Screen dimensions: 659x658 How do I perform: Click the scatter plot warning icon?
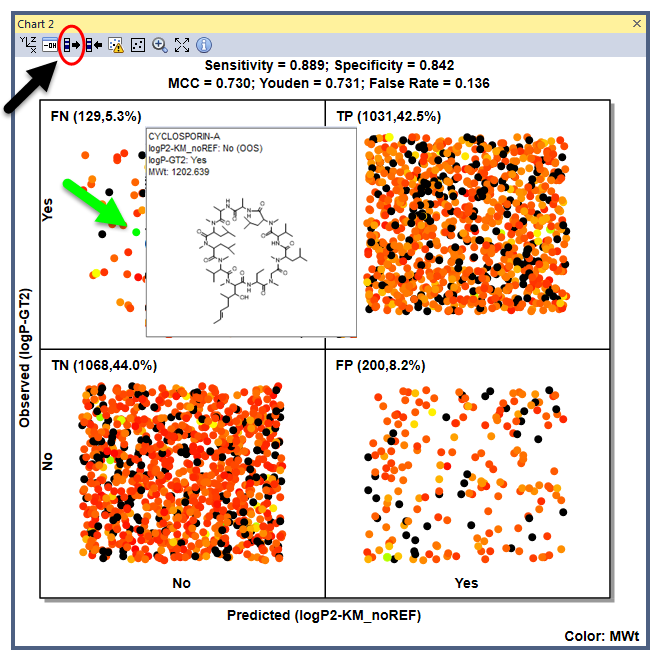tap(116, 45)
